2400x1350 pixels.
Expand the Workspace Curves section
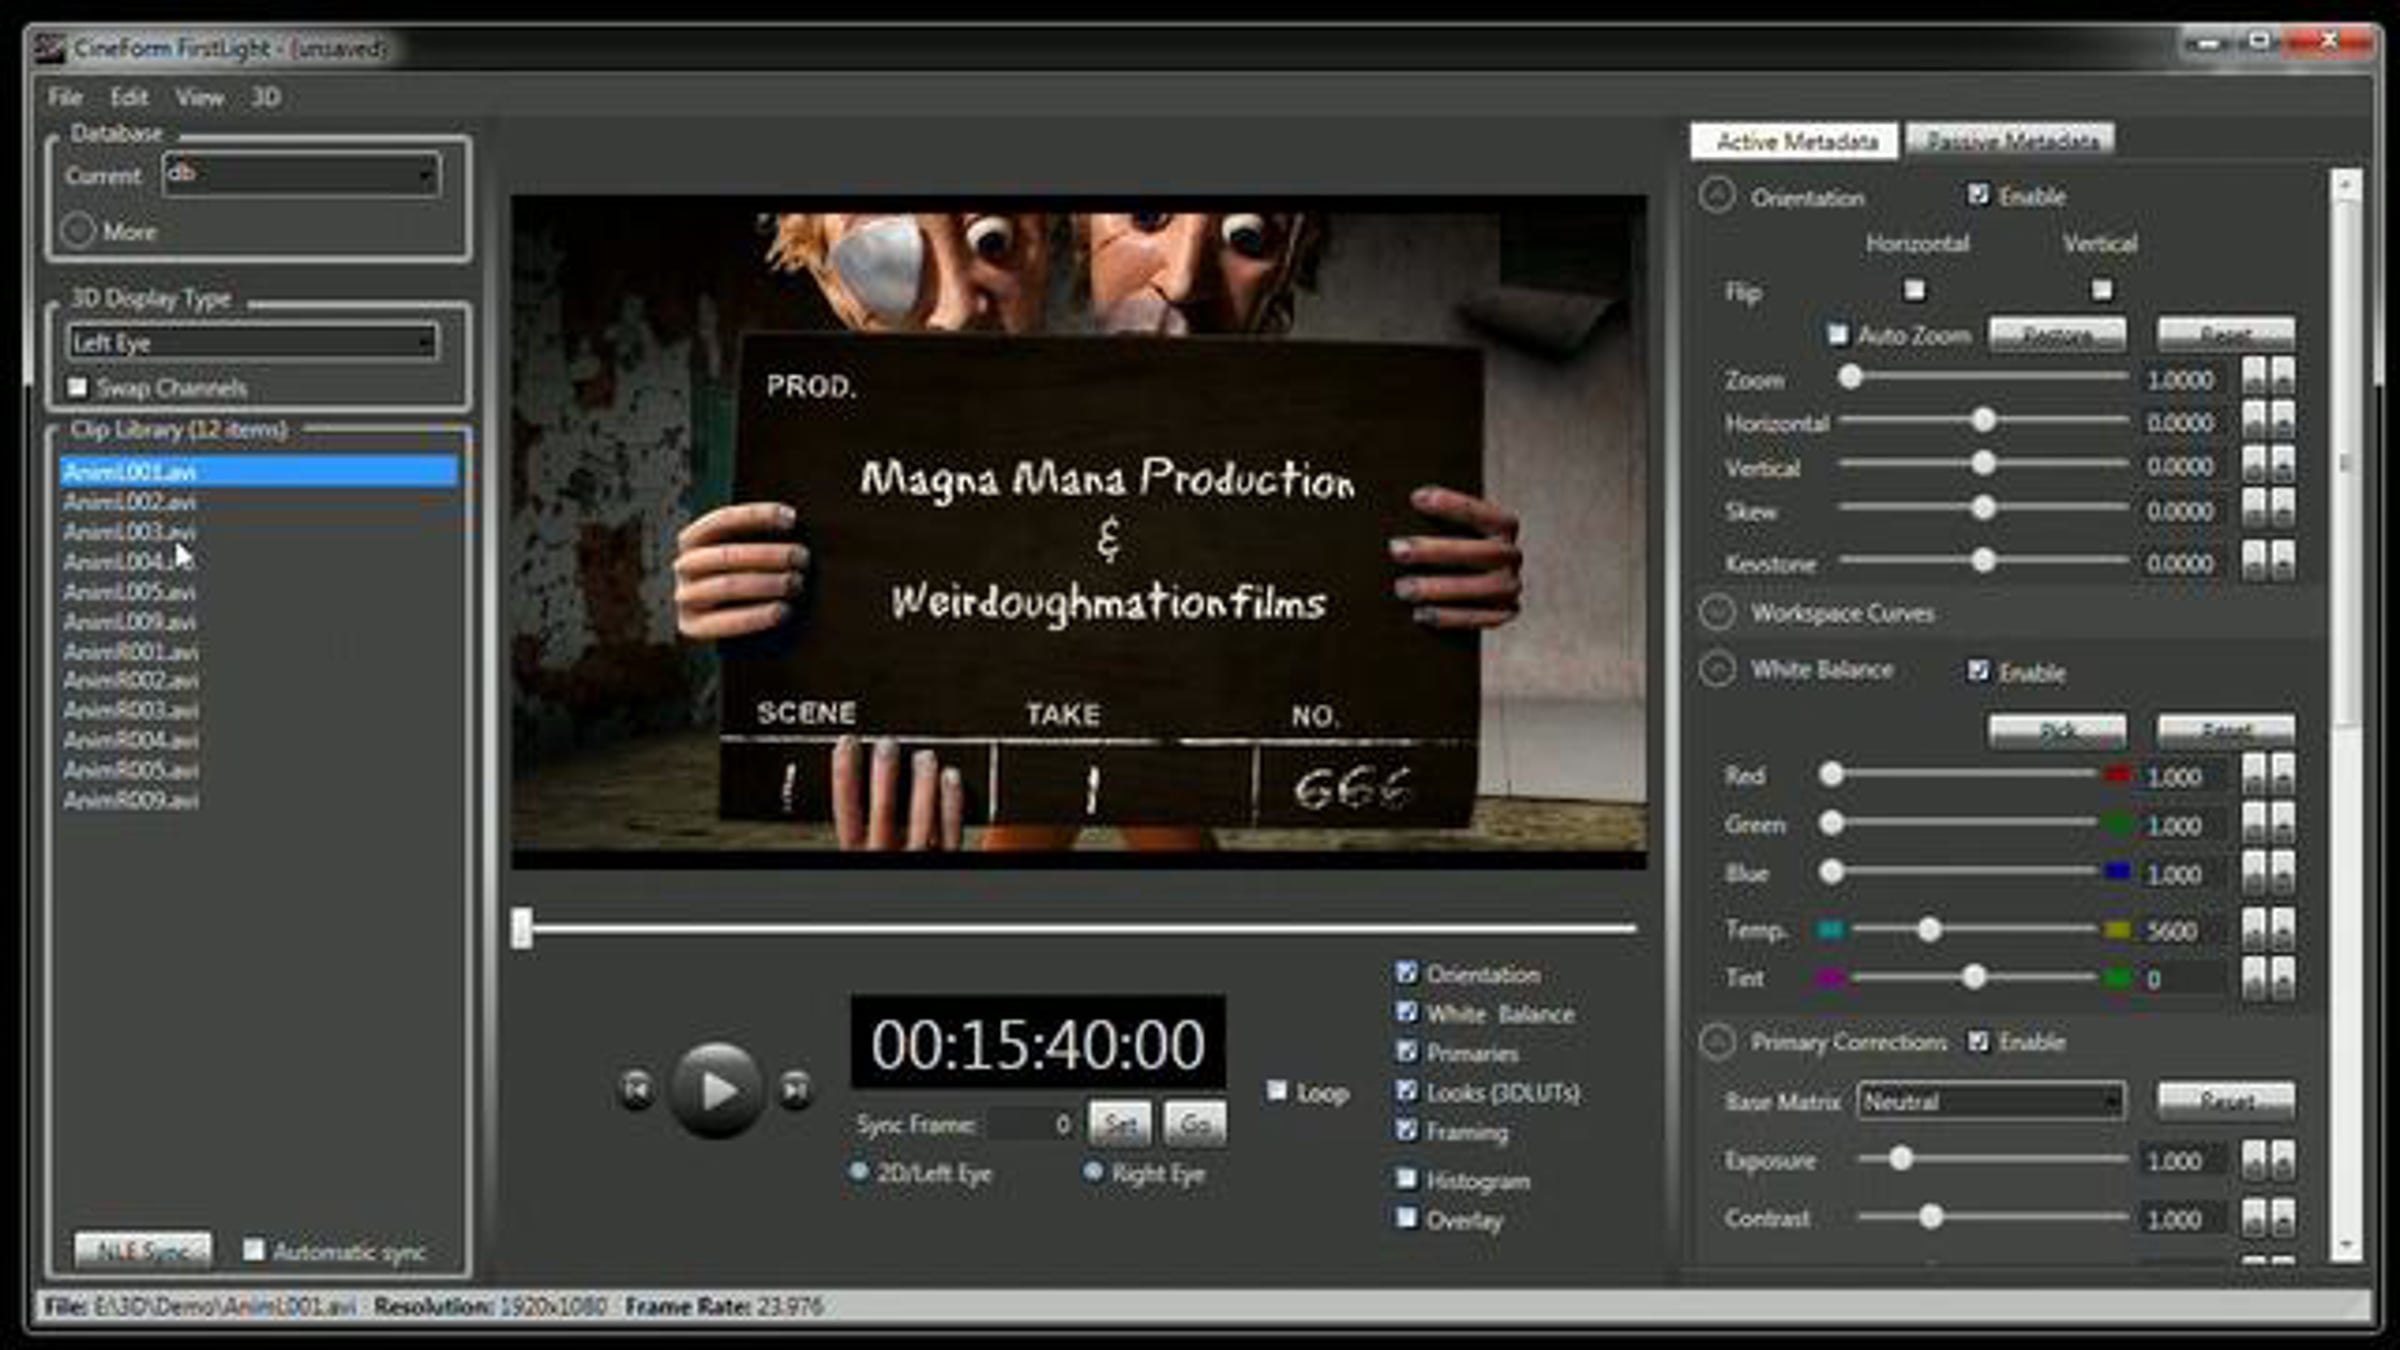tap(1717, 612)
